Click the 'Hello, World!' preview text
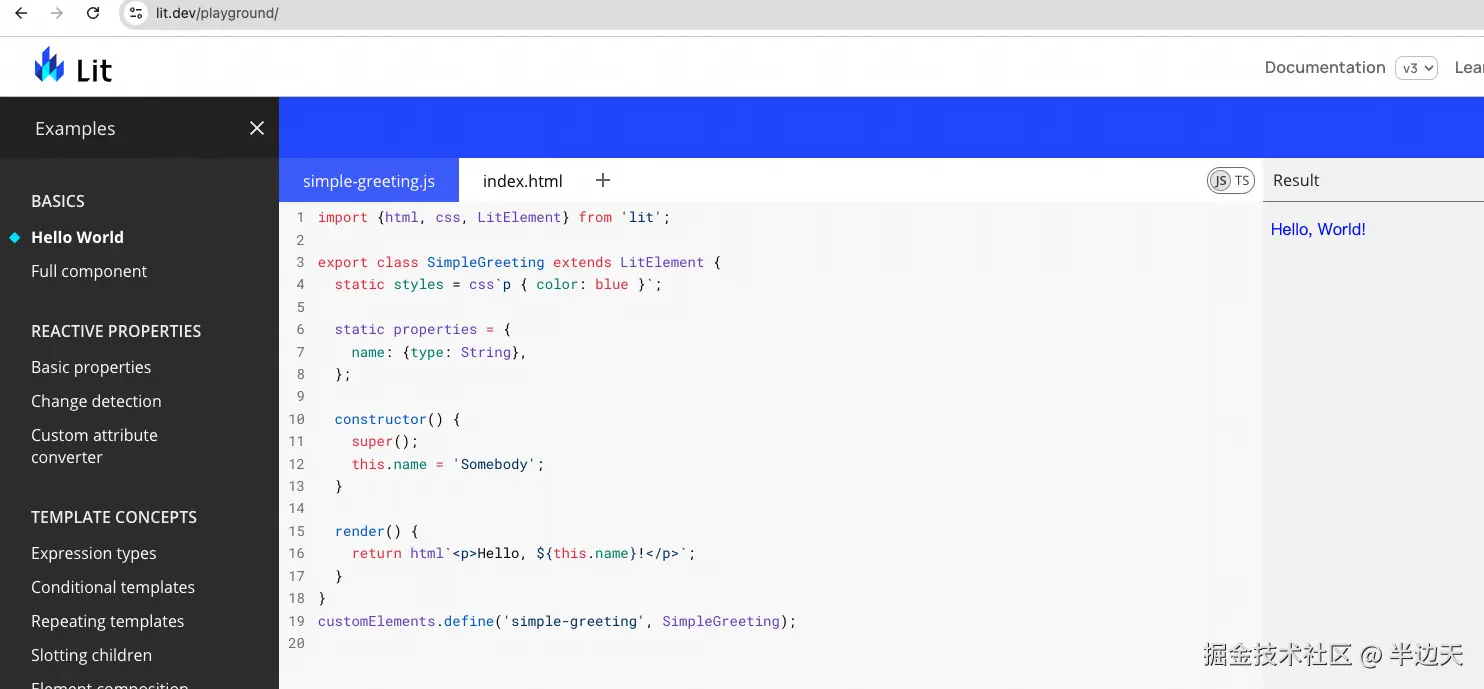This screenshot has width=1484, height=689. (1318, 229)
